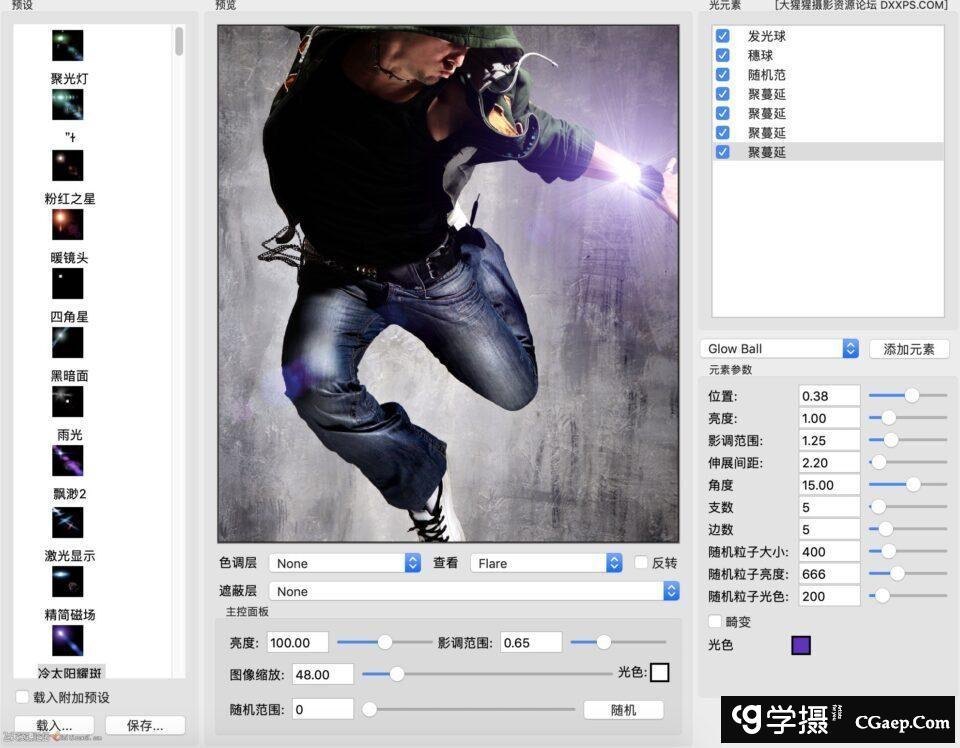The width and height of the screenshot is (960, 748).
Task: Pick the 激光显示 preset icon
Action: 68,581
